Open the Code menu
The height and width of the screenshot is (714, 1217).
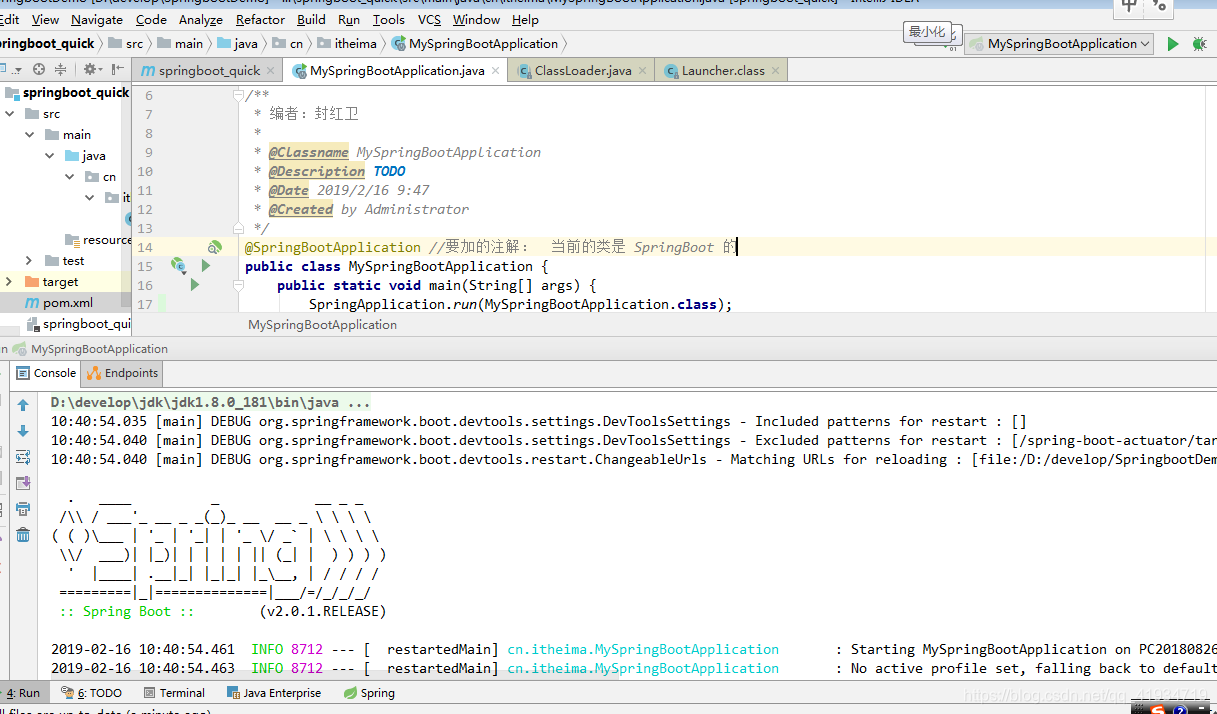[151, 19]
